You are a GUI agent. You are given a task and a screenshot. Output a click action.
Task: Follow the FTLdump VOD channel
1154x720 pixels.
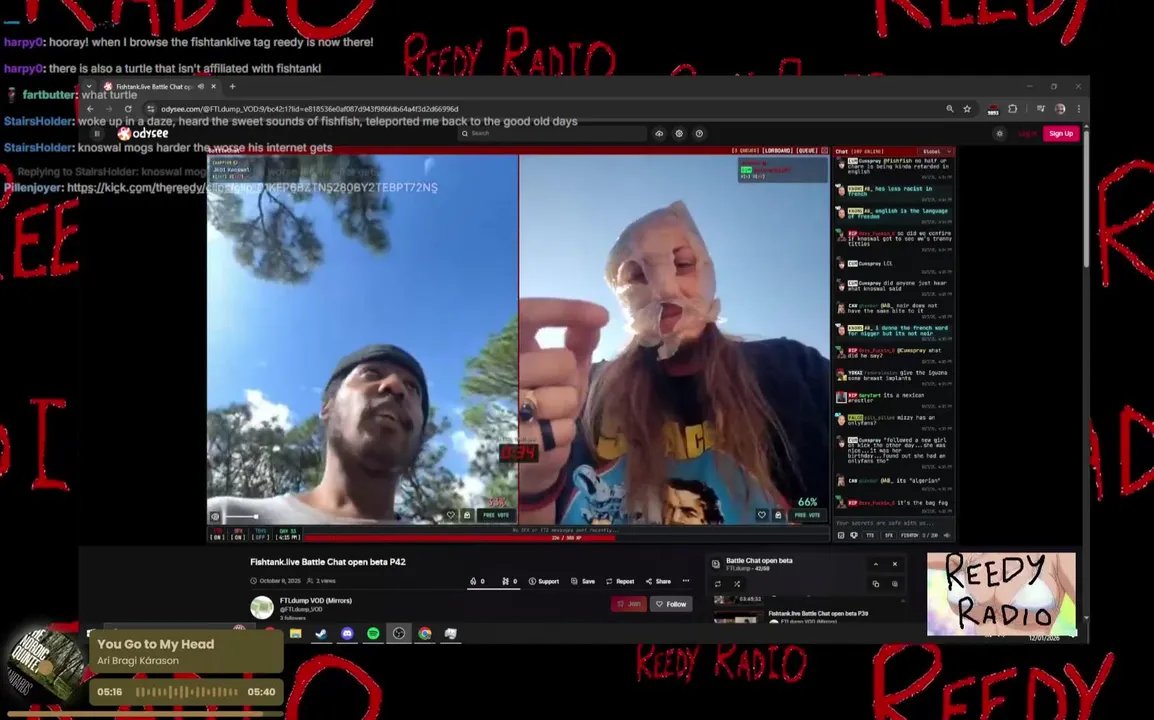coord(671,604)
